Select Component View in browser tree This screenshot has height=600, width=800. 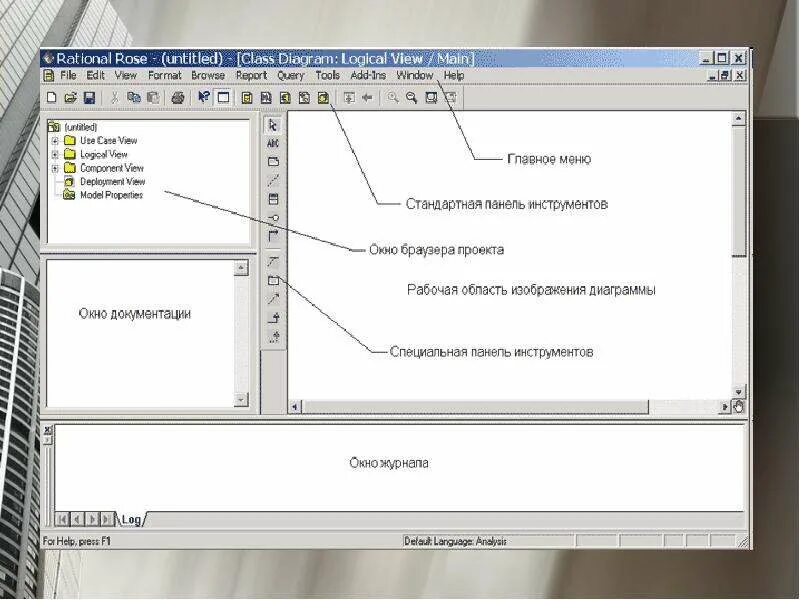[x=112, y=168]
